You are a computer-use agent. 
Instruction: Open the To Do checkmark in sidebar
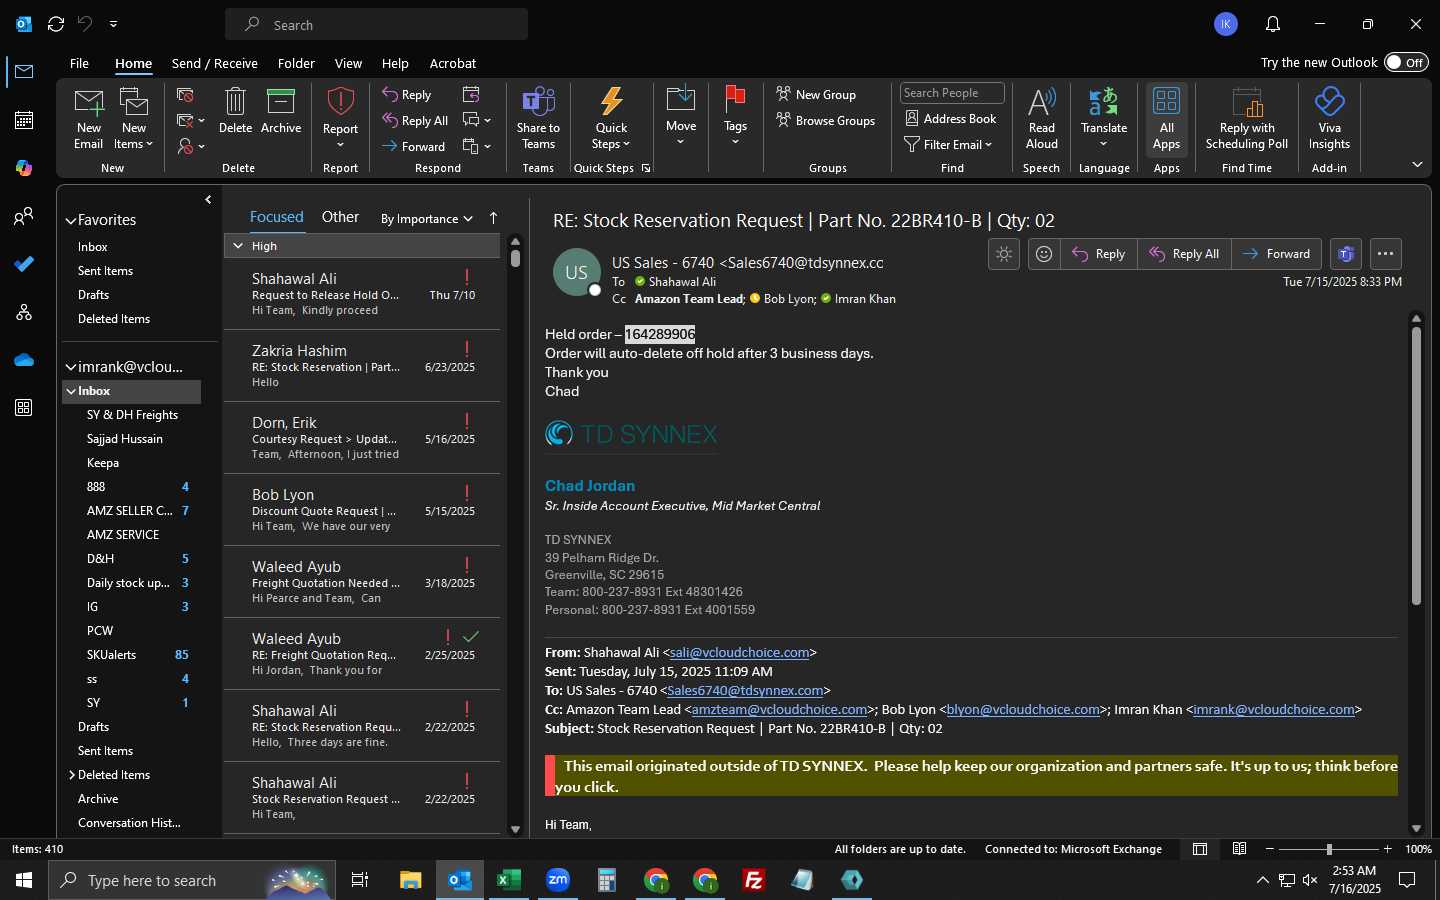pyautogui.click(x=24, y=264)
